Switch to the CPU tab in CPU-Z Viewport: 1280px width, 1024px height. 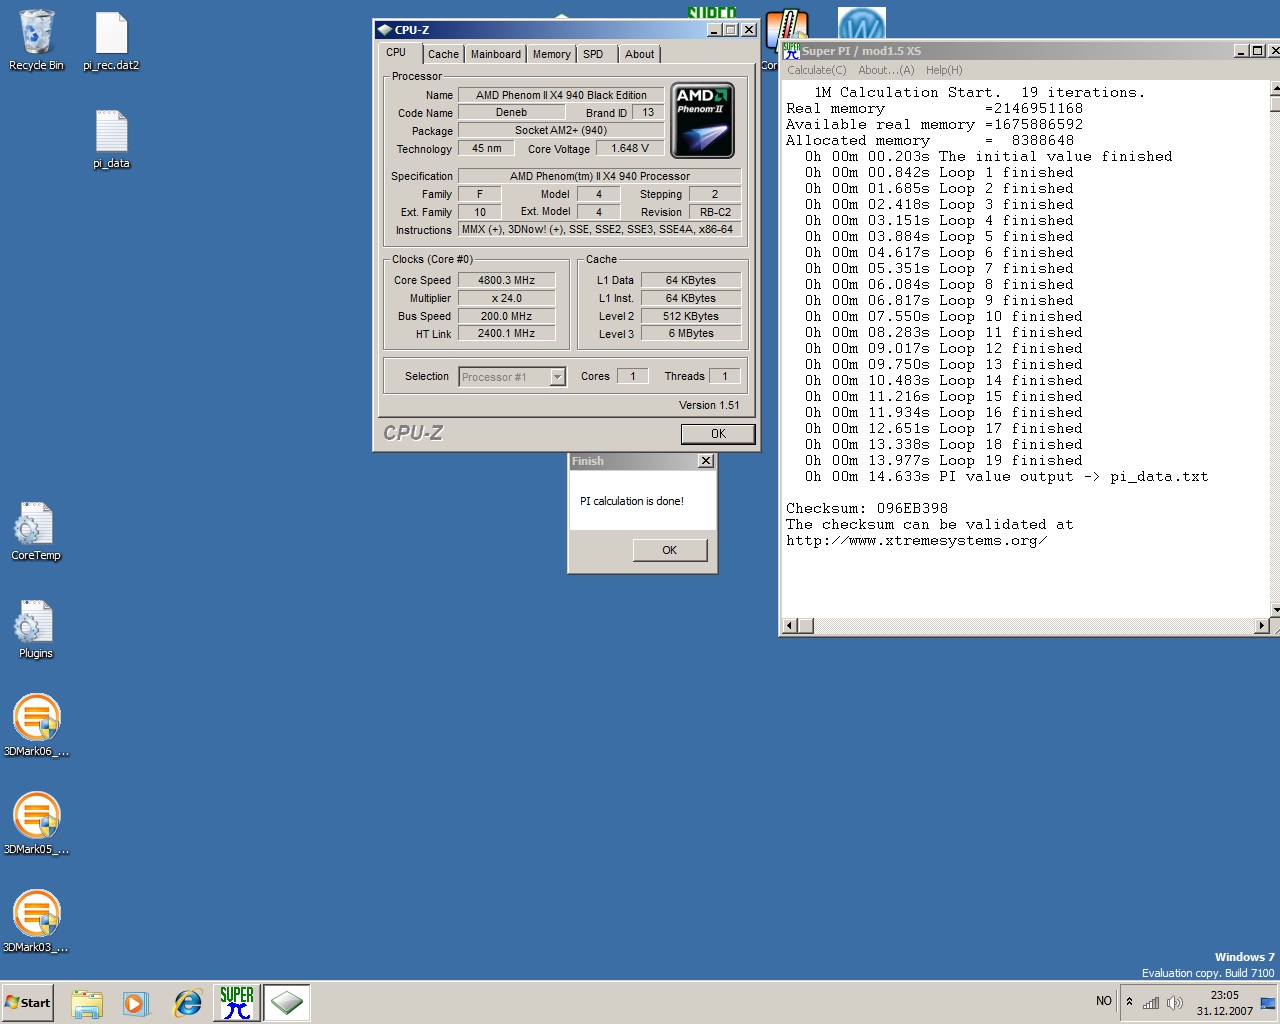tap(397, 53)
